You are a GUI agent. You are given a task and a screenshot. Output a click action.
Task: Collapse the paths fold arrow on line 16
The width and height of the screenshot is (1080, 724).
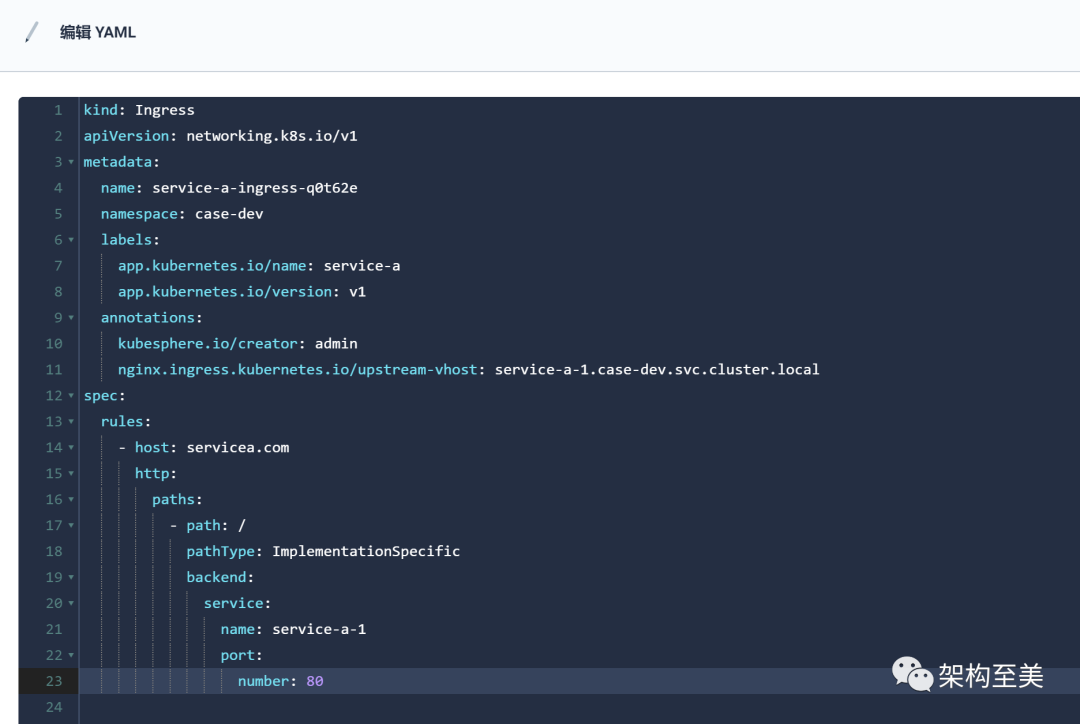[x=71, y=499]
